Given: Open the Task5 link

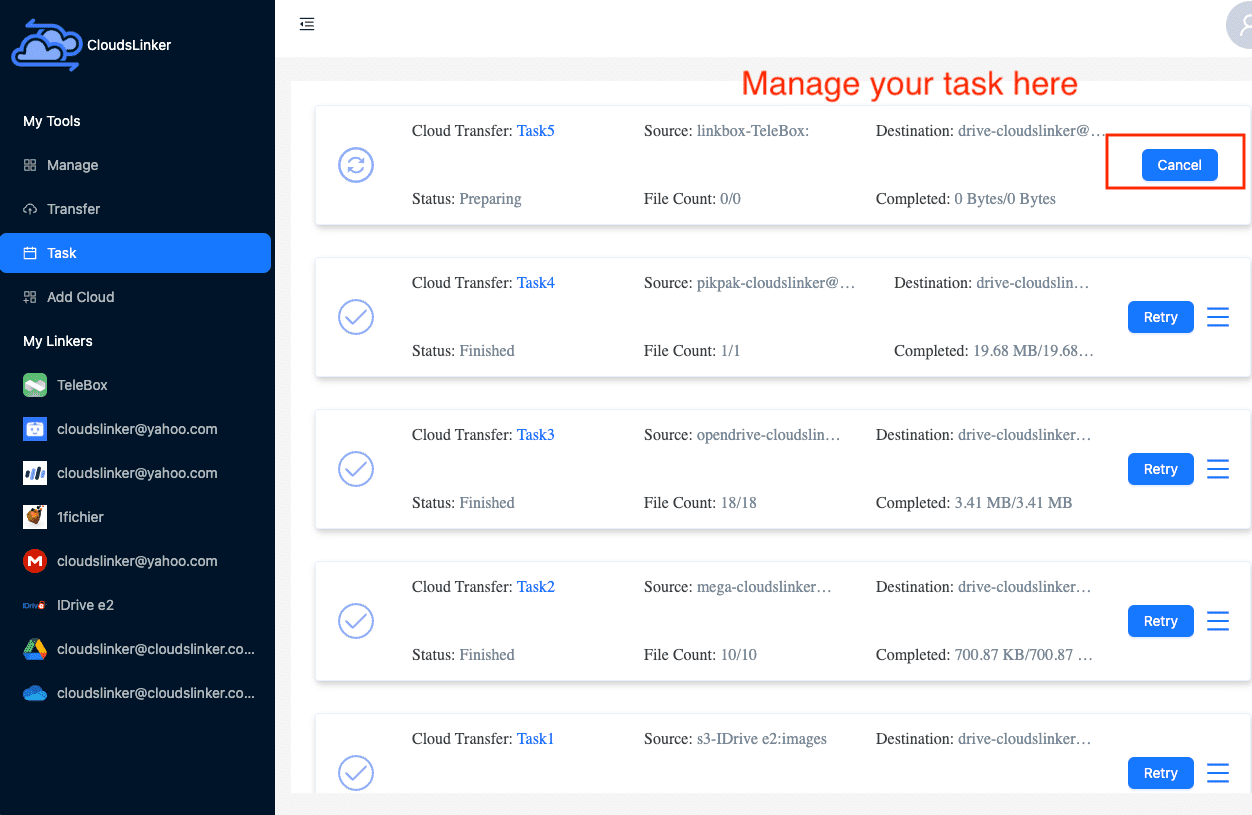Looking at the screenshot, I should [536, 131].
